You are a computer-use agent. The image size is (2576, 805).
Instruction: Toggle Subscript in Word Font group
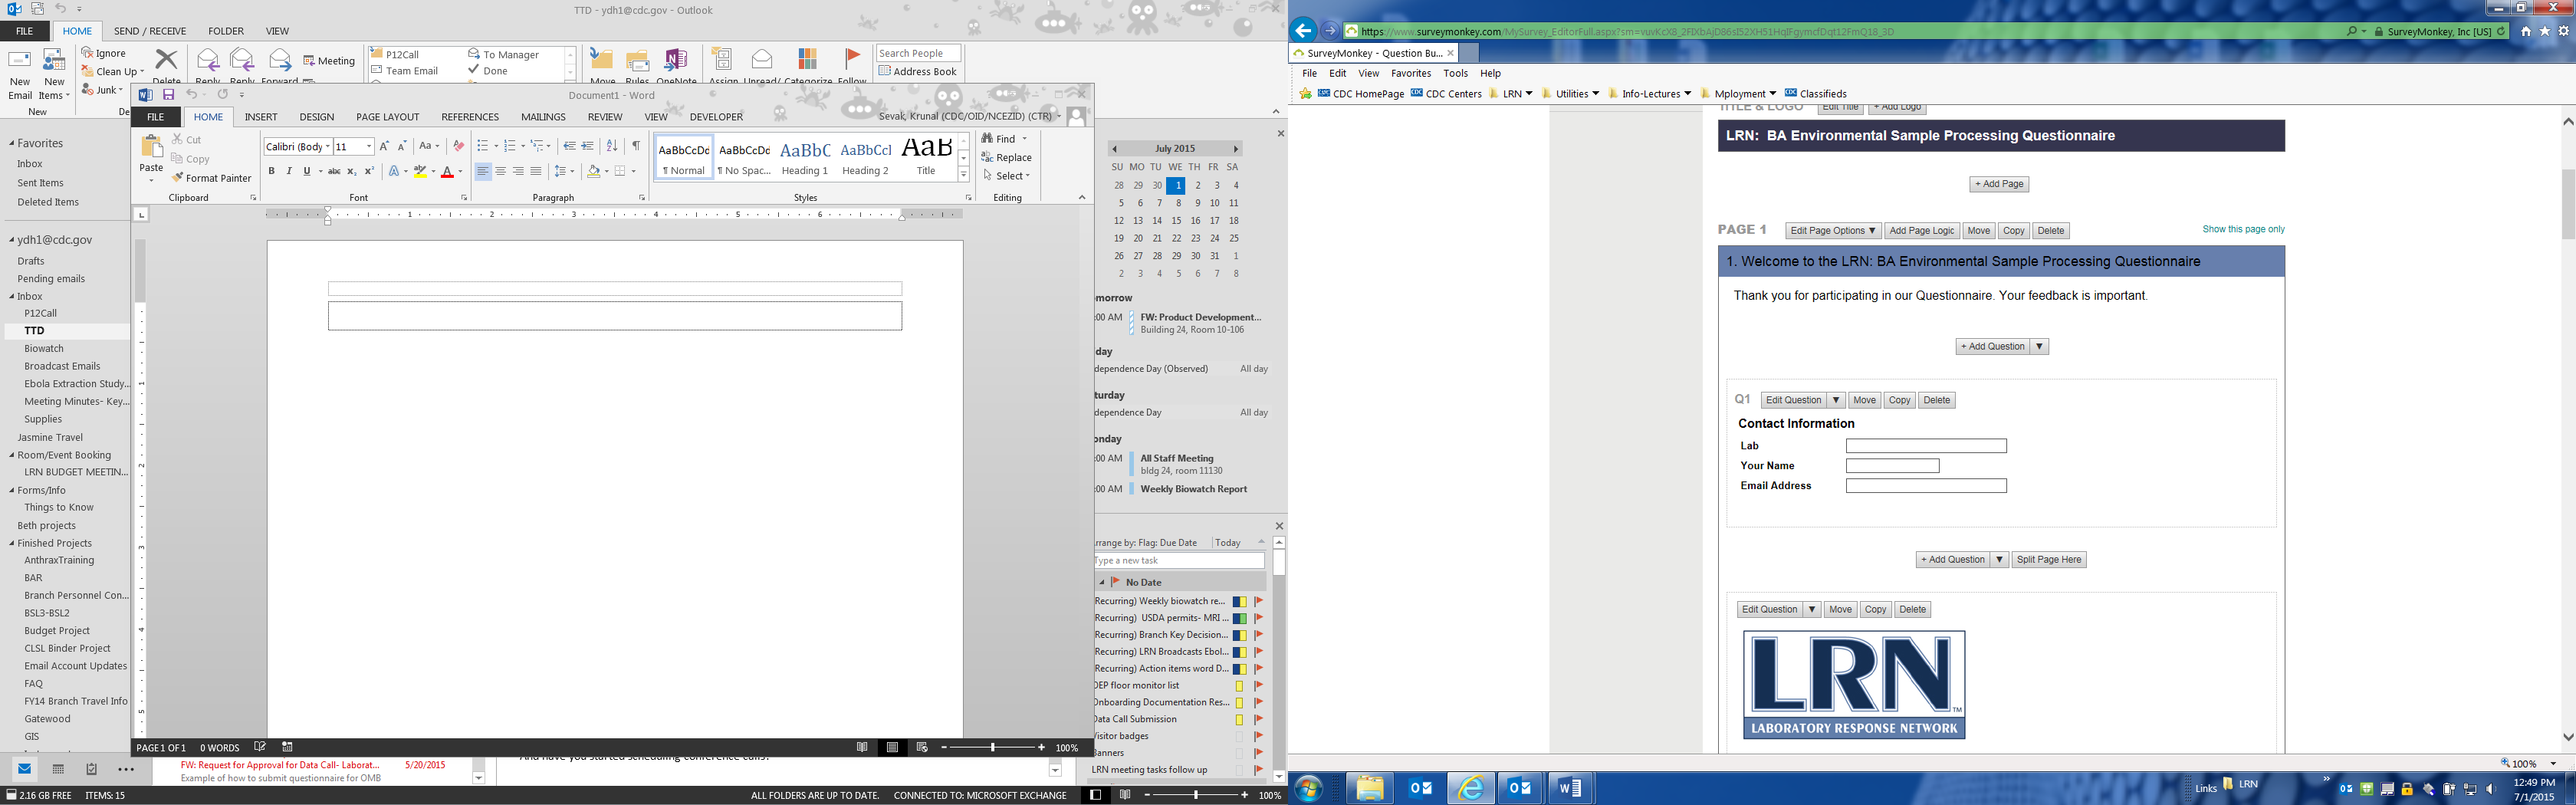[x=352, y=171]
